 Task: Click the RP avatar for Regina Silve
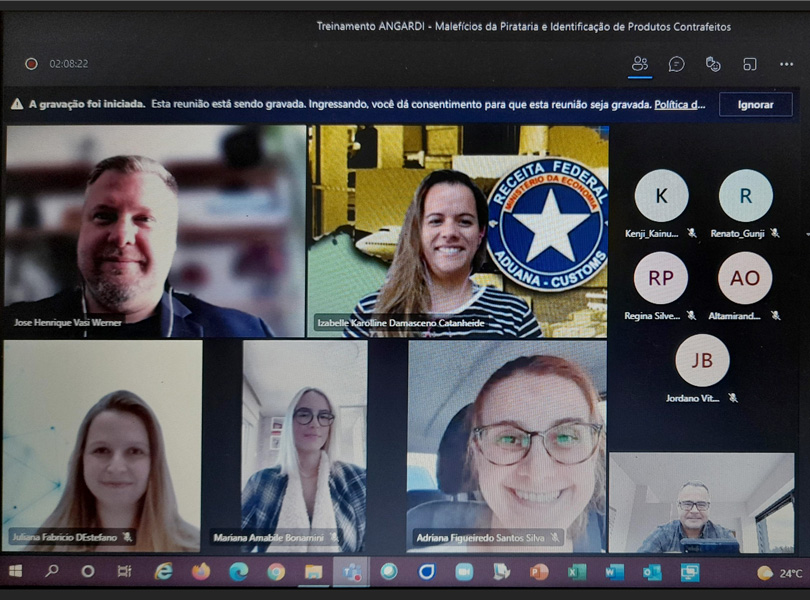pos(661,278)
